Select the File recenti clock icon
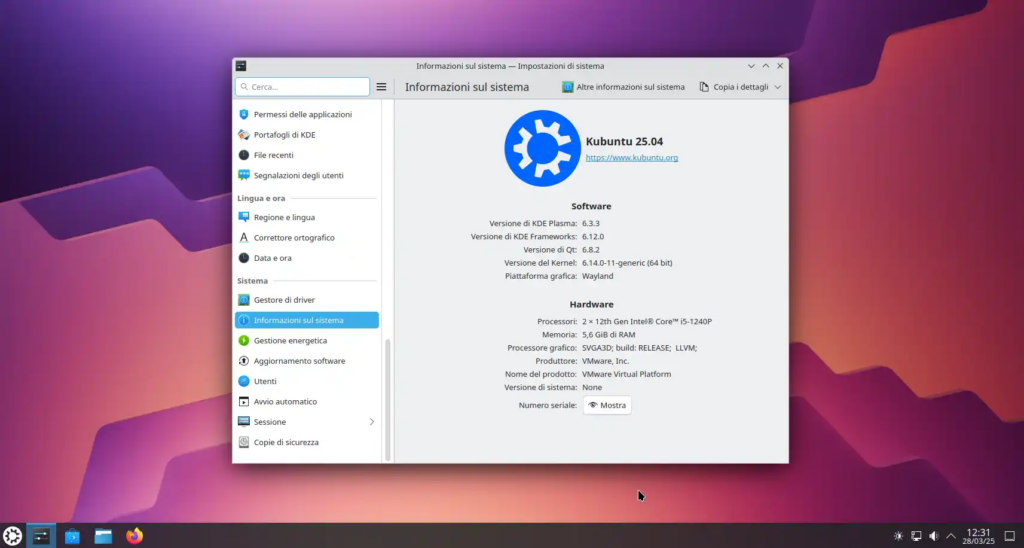The image size is (1024, 548). pos(244,155)
